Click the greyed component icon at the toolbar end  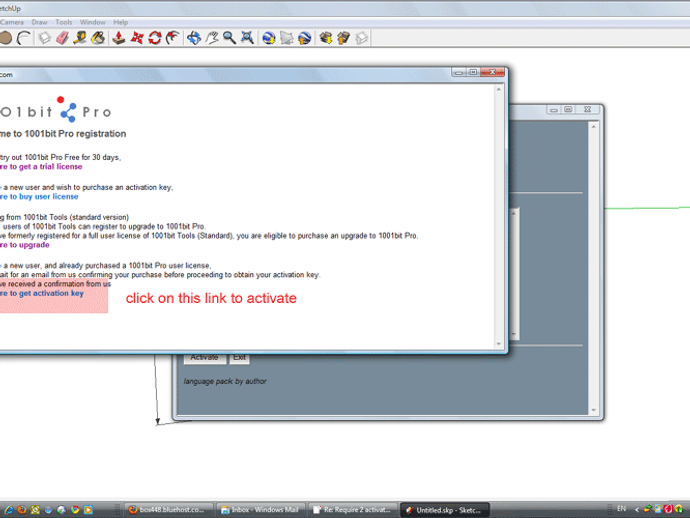click(361, 38)
